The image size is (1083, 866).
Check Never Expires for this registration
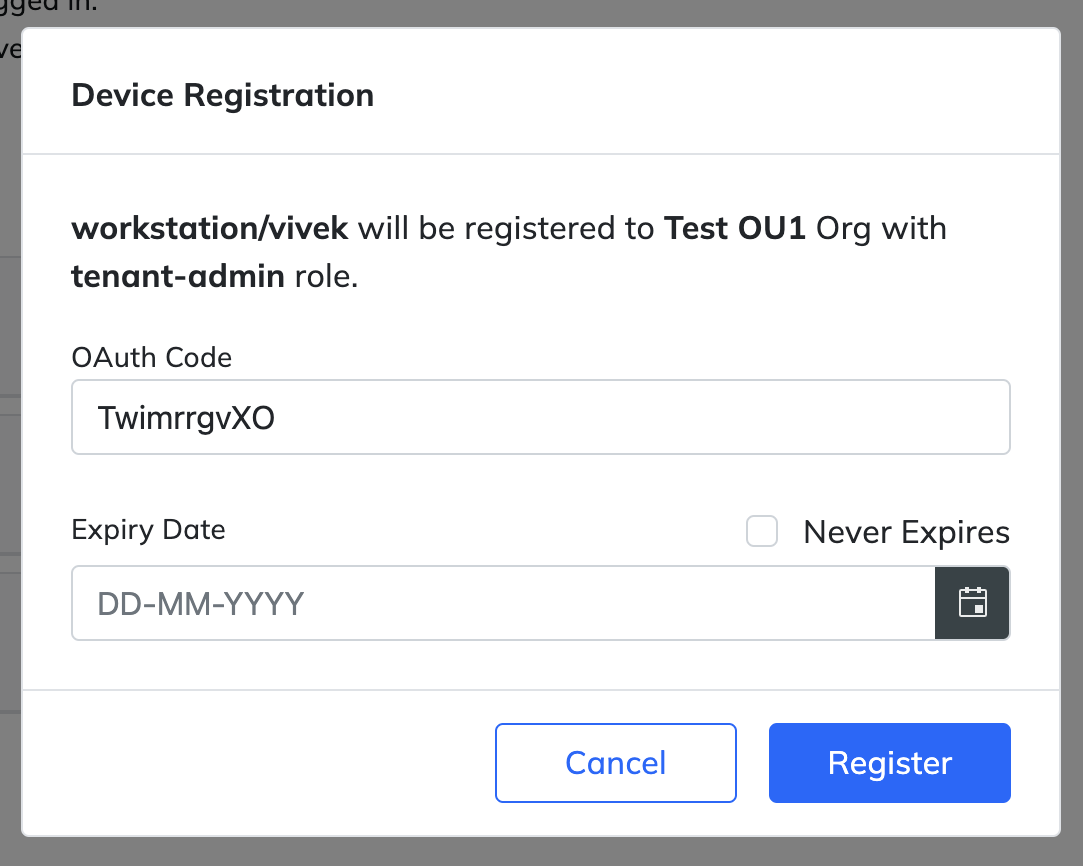coord(761,531)
